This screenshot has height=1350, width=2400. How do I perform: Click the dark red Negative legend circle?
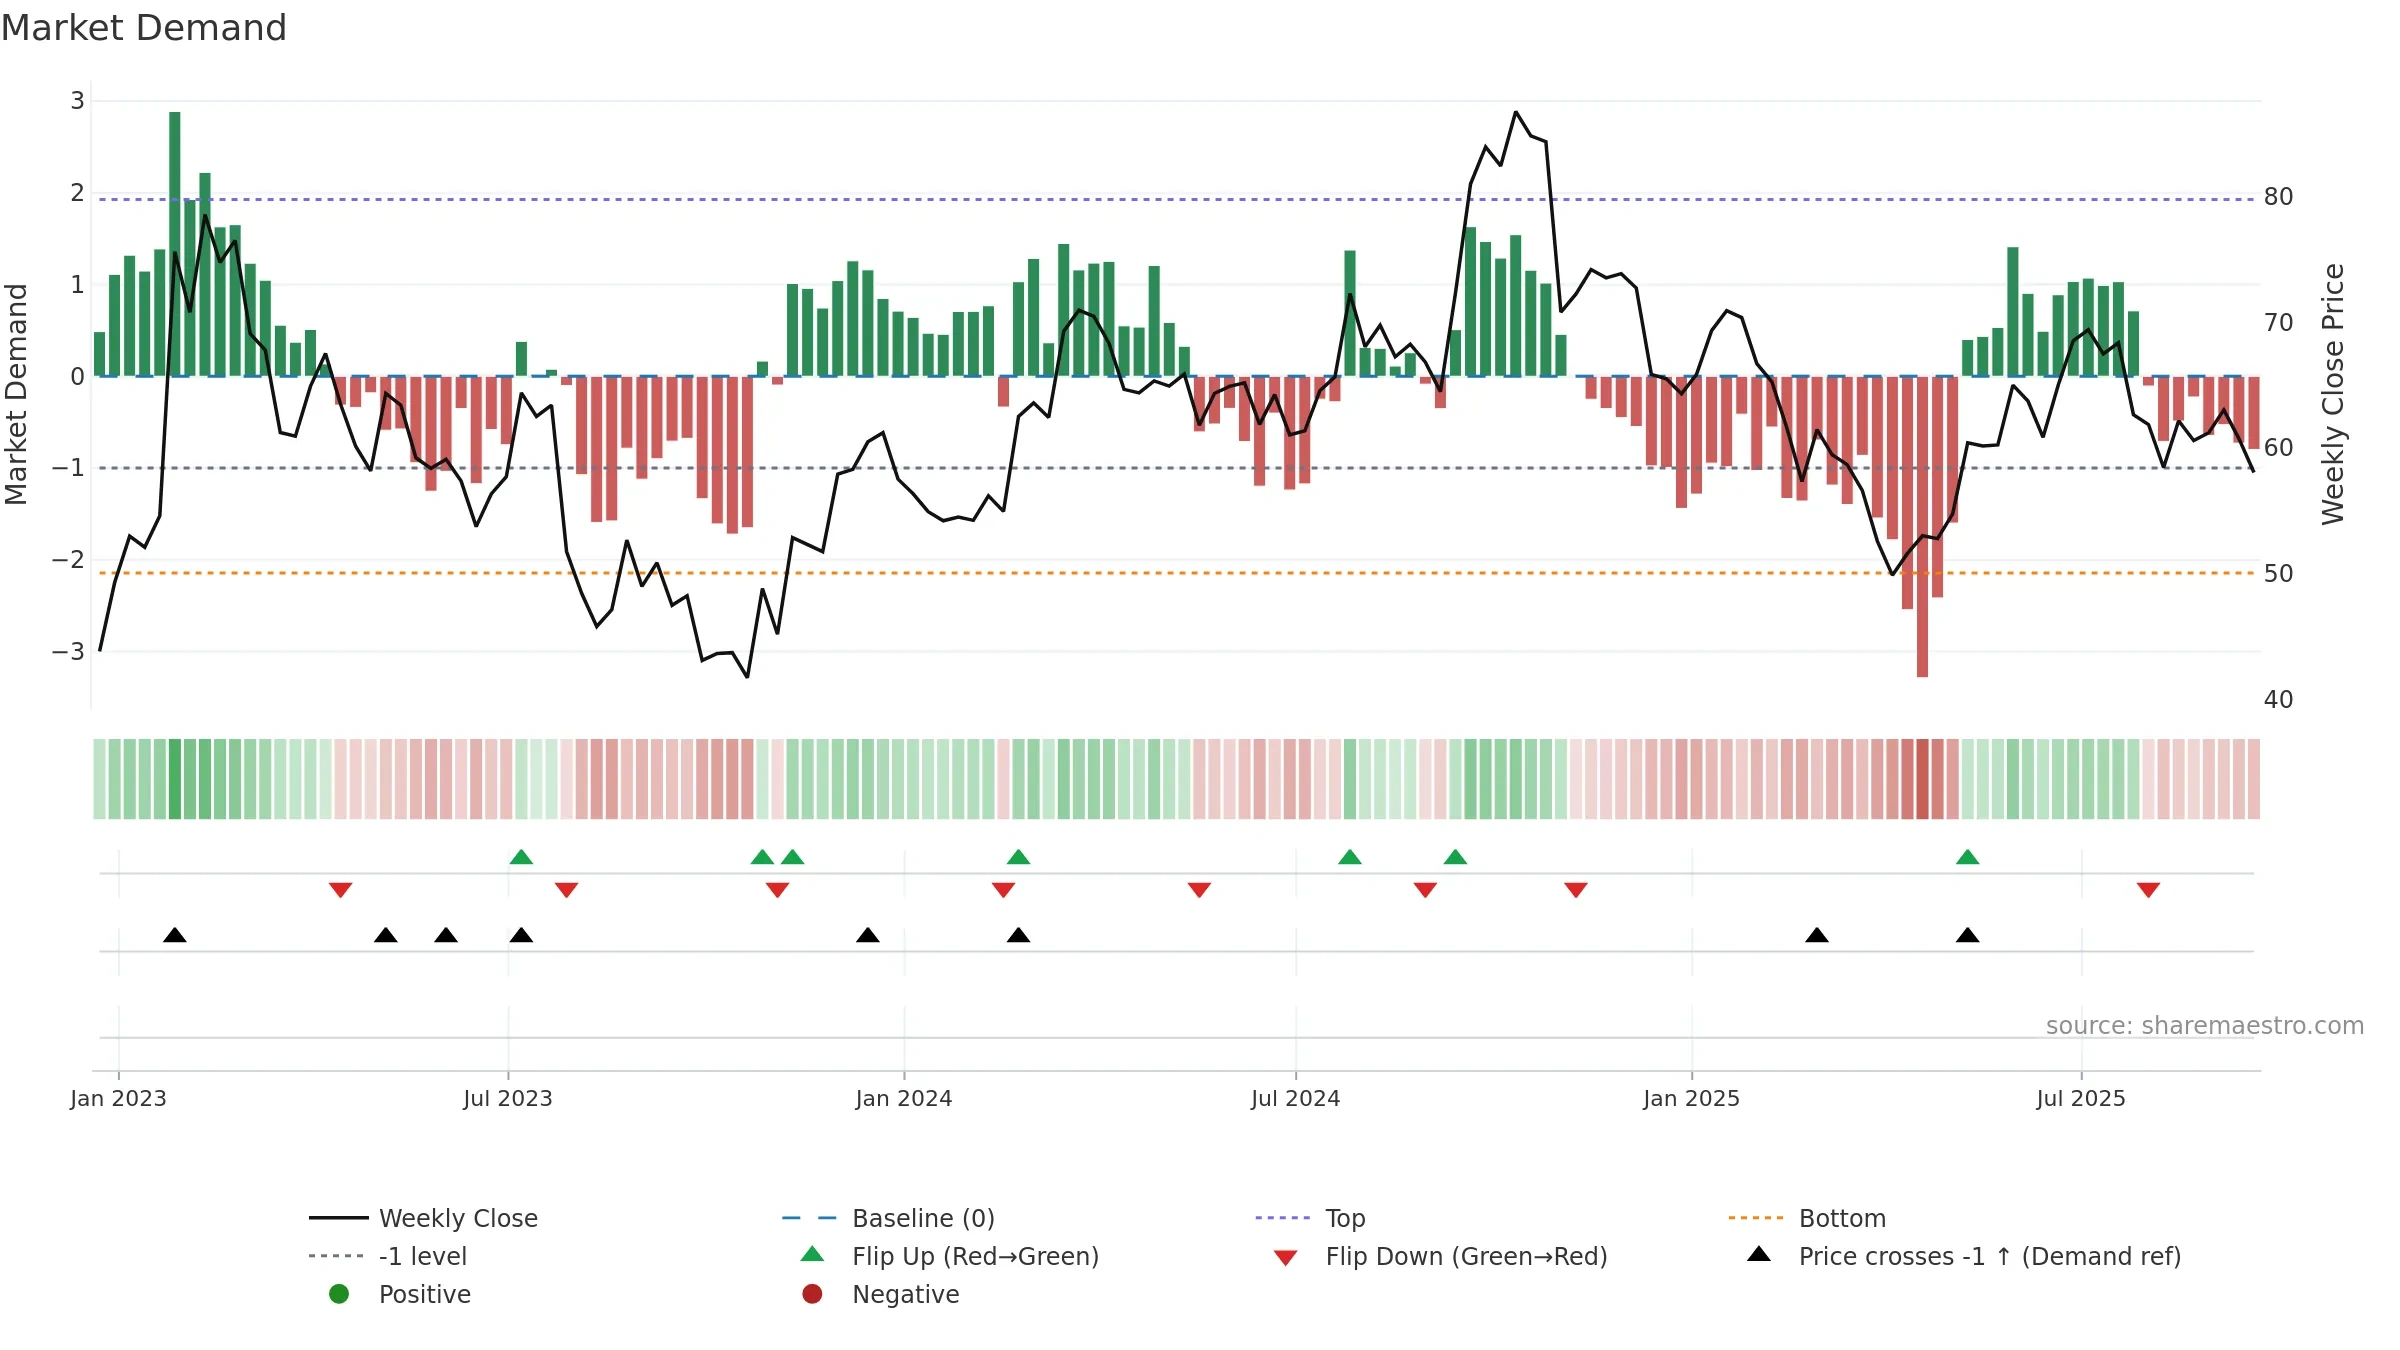(812, 1294)
